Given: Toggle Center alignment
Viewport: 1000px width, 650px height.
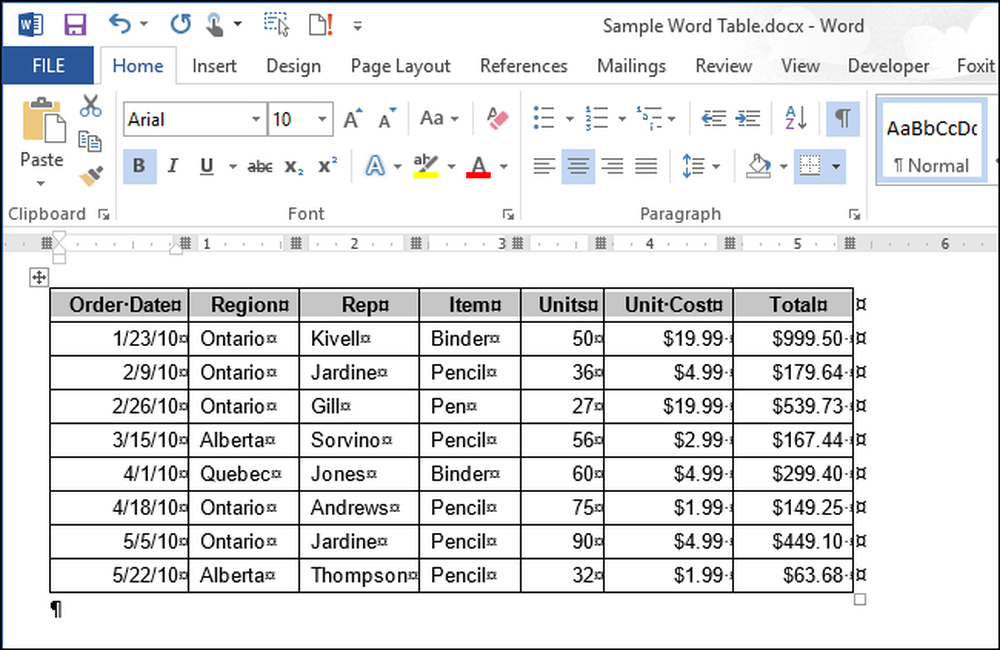Looking at the screenshot, I should (578, 166).
